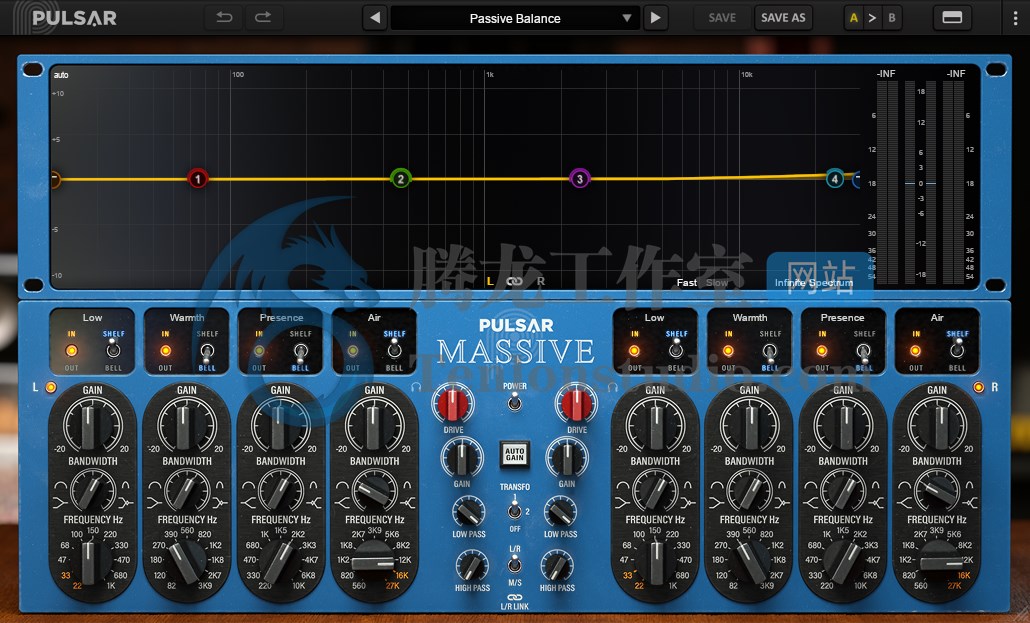Select EQ band 2 node on the curve
Screen dimensions: 1030x623
401,178
